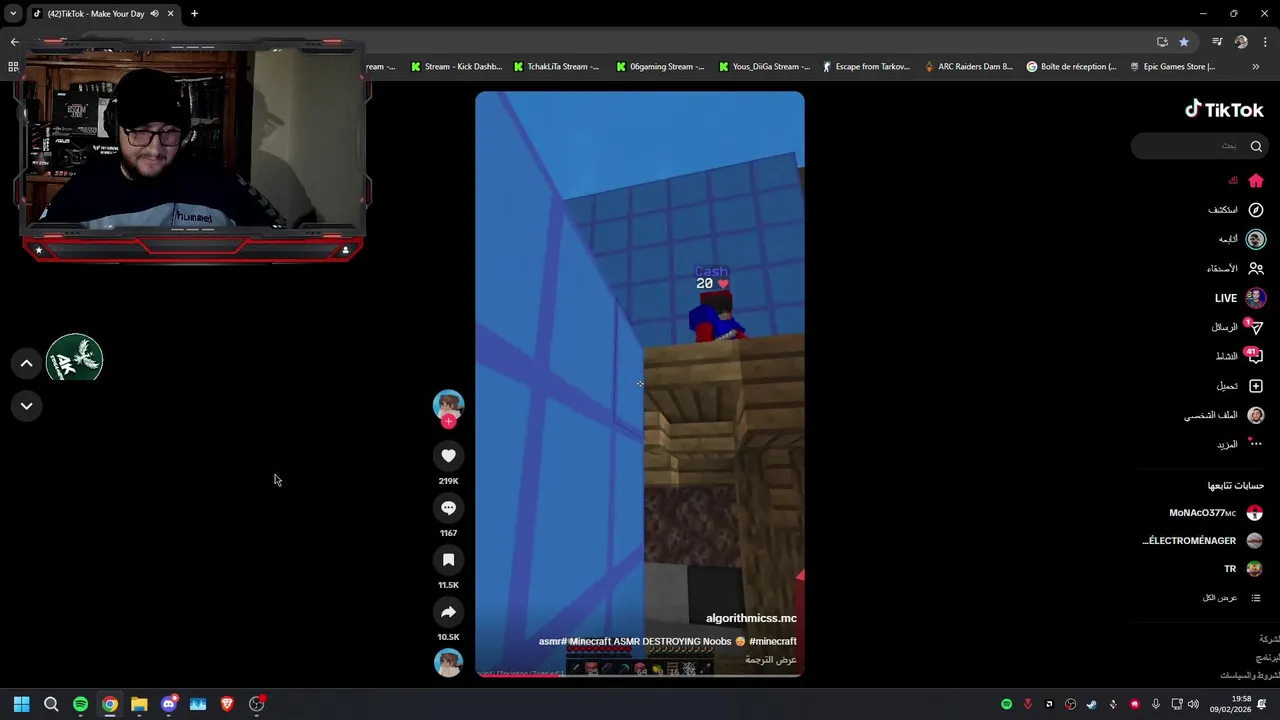Follow creator with red plus badge
Screen dimensions: 1280x720
[448, 422]
